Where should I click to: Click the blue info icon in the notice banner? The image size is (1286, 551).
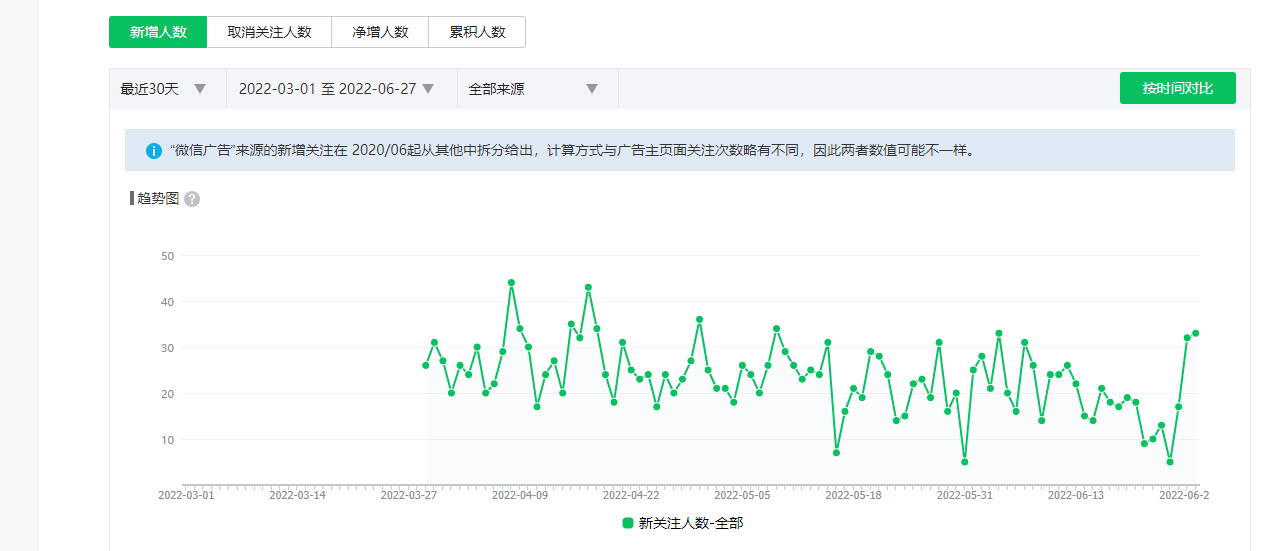[154, 151]
